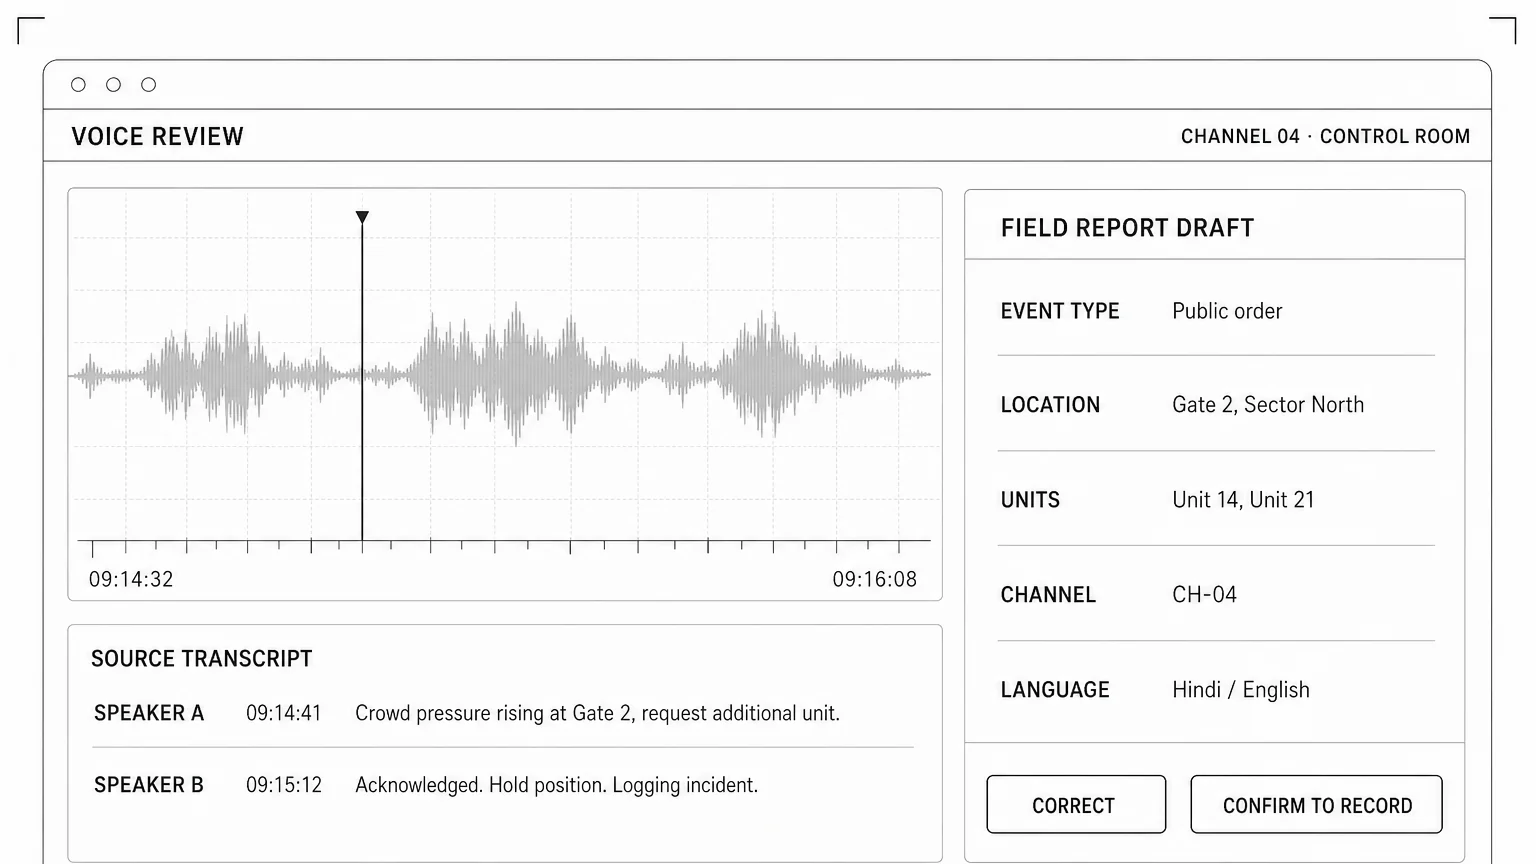
Task: Select the start timestamp 09:14:32
Action: (131, 579)
